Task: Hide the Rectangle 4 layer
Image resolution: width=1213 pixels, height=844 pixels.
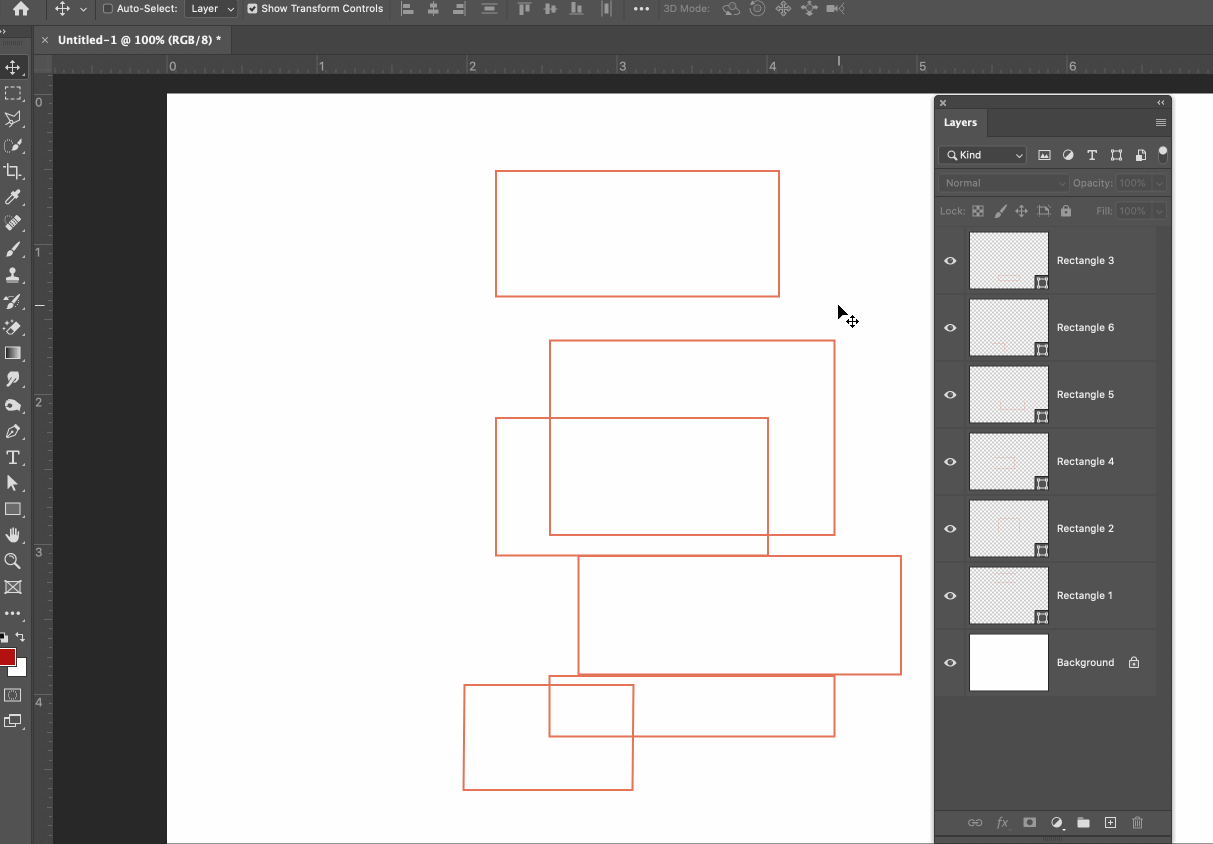Action: click(x=950, y=462)
